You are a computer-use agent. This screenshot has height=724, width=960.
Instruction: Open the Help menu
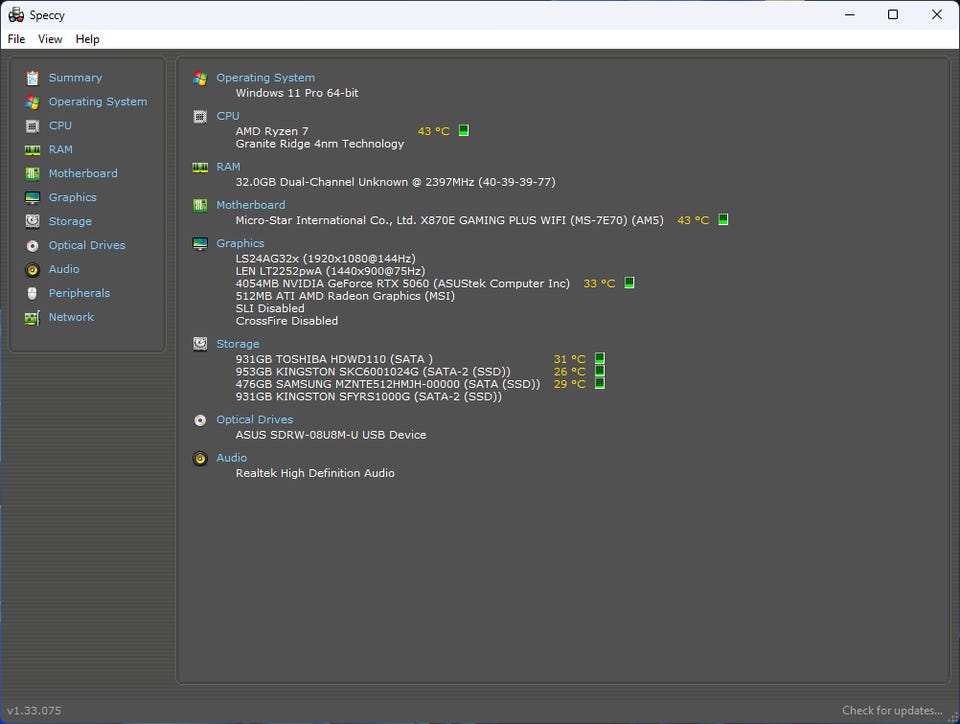tap(88, 39)
